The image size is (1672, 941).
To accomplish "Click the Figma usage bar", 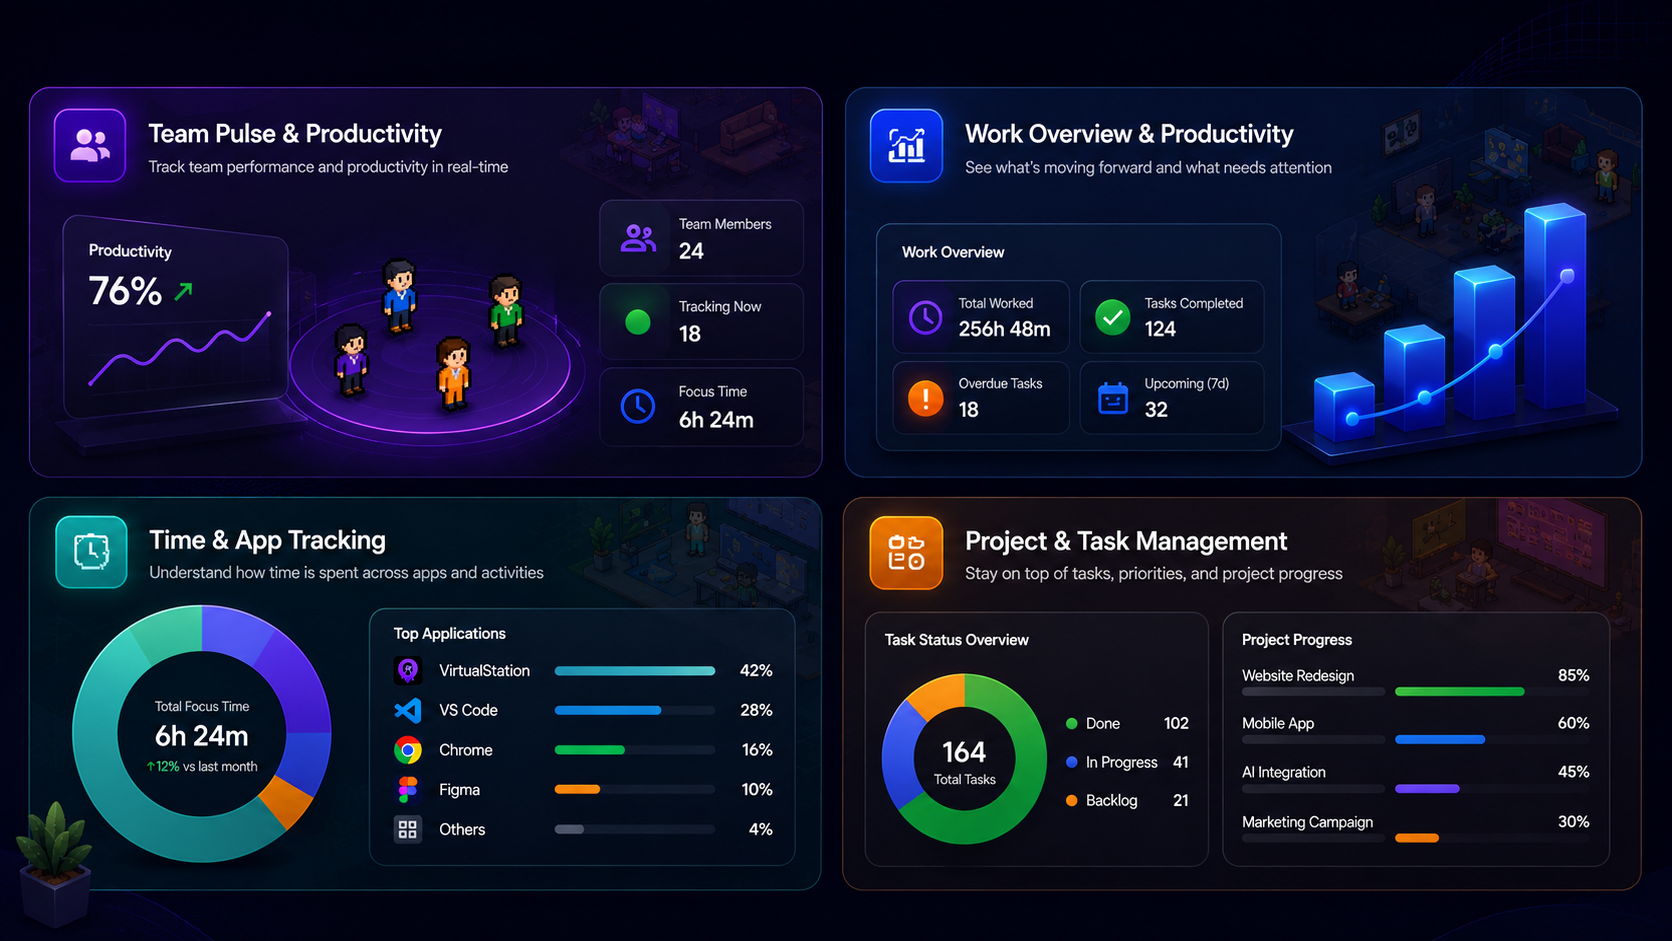I will pyautogui.click(x=635, y=789).
